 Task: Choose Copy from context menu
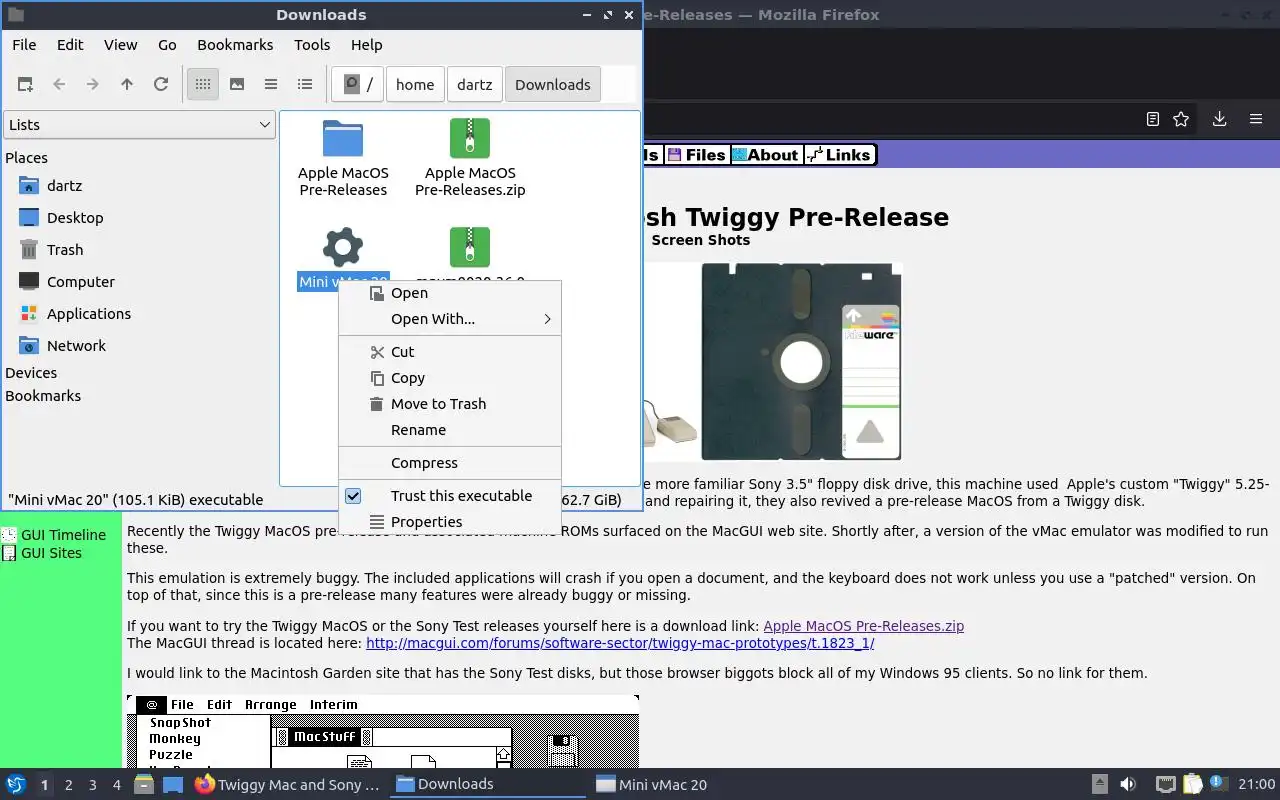coord(450,378)
